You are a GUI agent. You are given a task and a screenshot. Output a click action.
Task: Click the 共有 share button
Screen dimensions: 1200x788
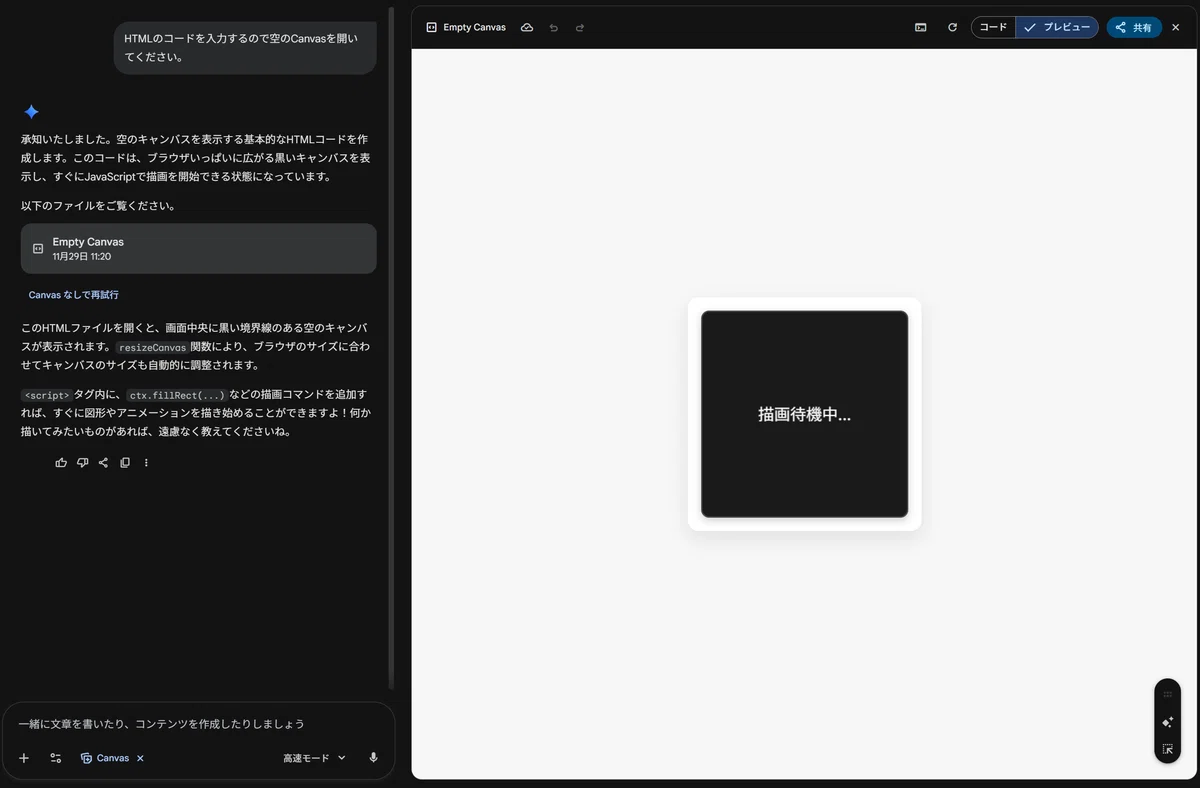coord(1134,27)
